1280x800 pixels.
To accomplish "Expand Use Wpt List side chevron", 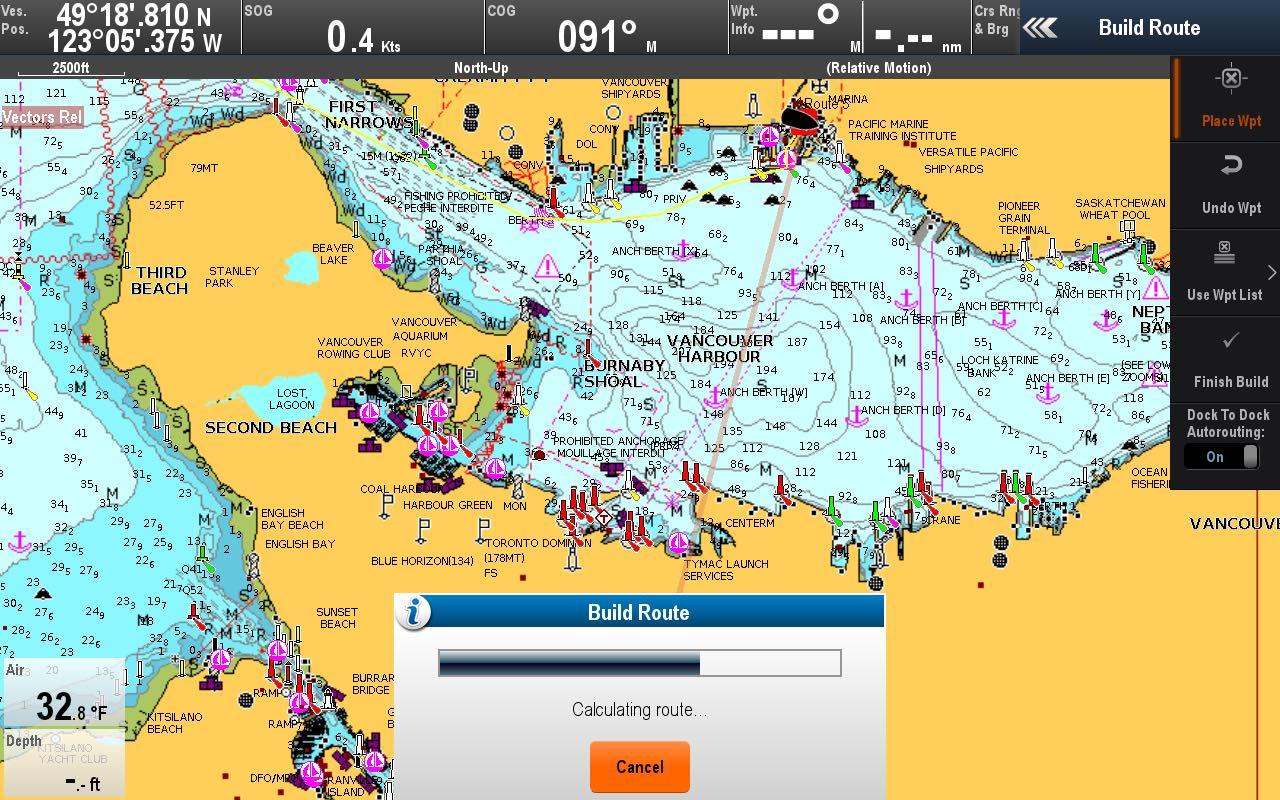I will 1271,273.
